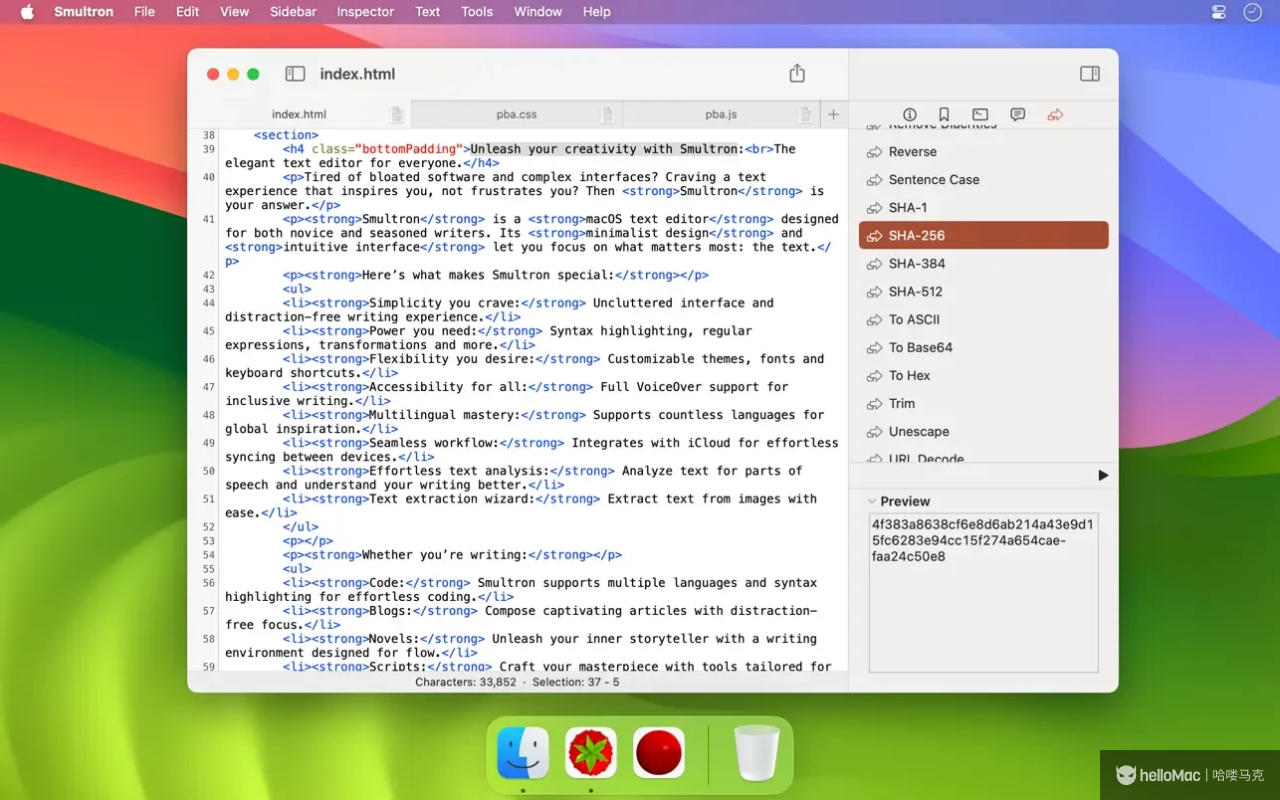The height and width of the screenshot is (800, 1280).
Task: Open the Smultron app icon in Dock
Action: pos(591,753)
